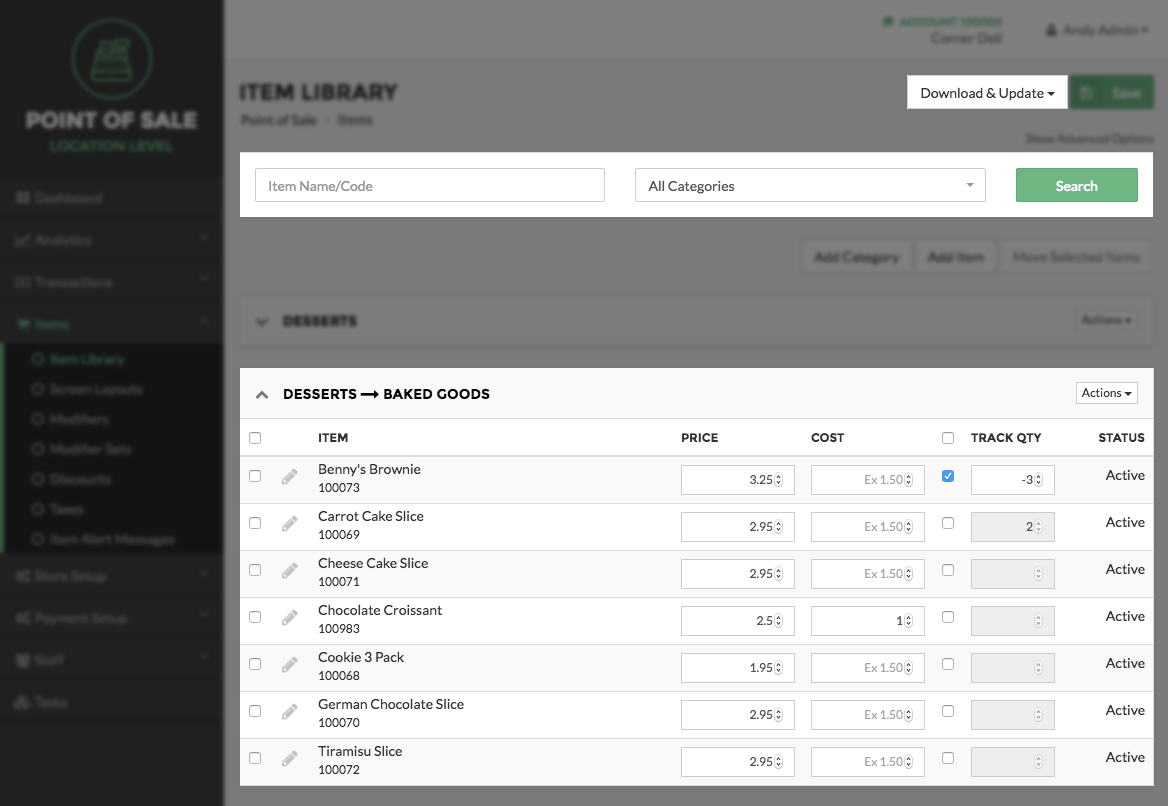Click item code 100073
The image size is (1168, 806).
click(339, 488)
